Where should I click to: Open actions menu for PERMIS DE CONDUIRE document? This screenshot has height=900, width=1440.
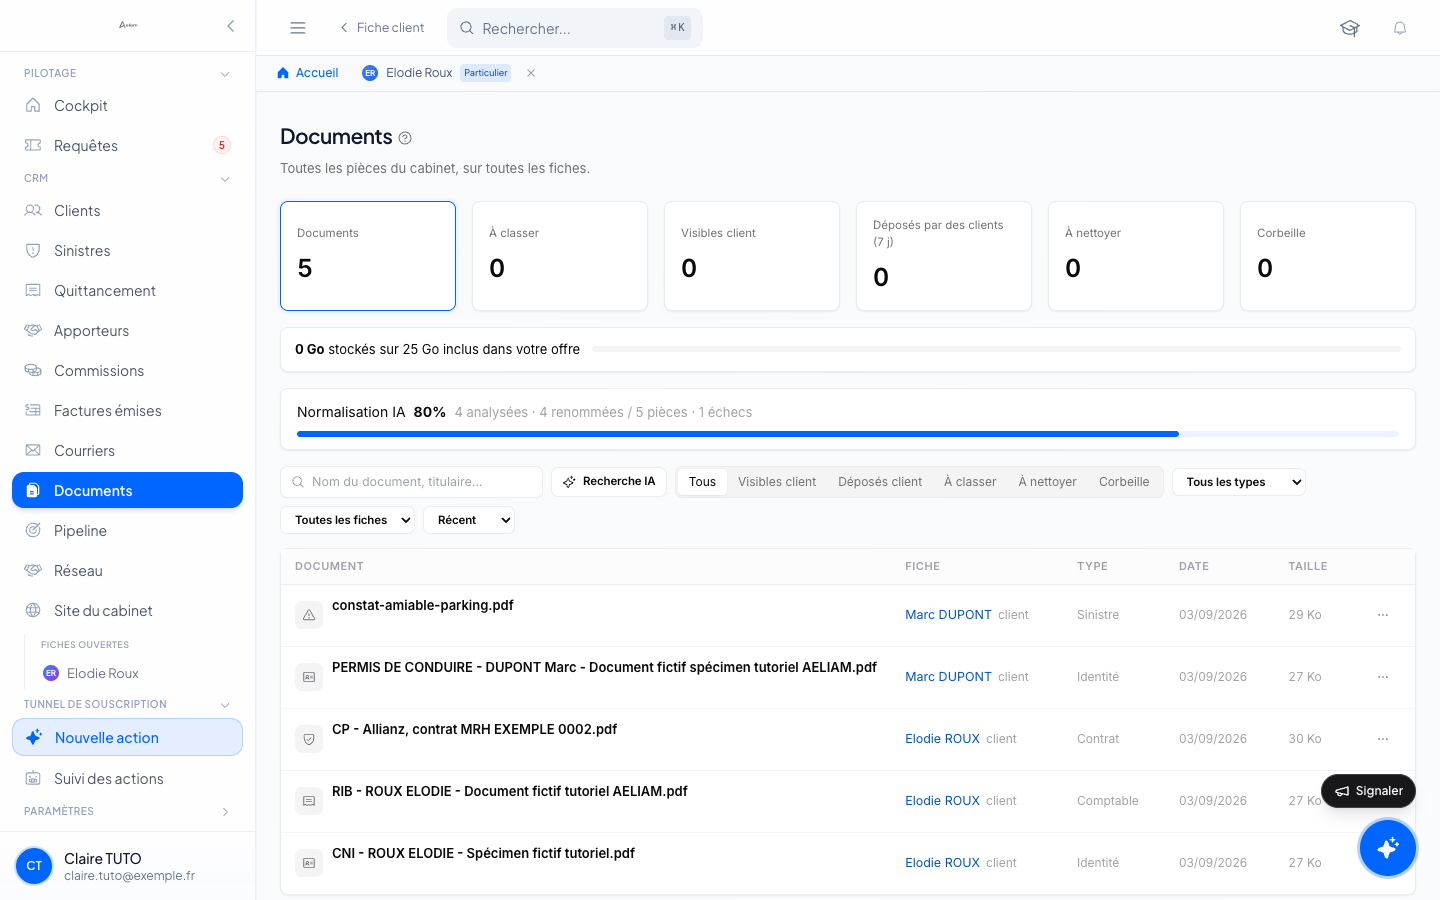pos(1383,677)
